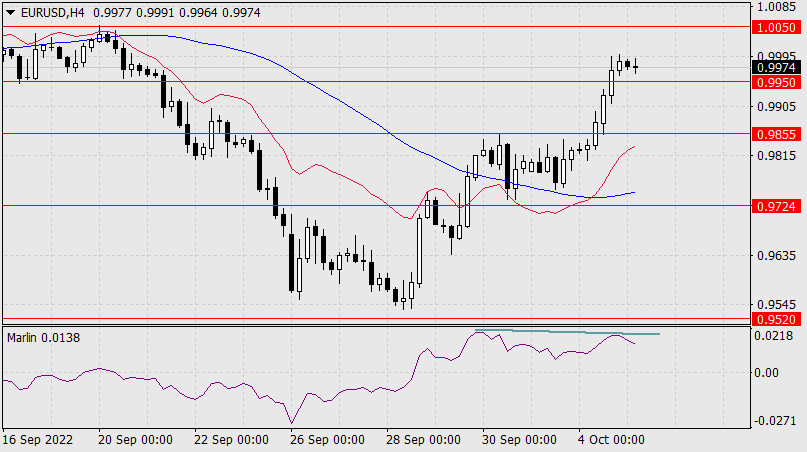Select the 1.0050 red price level label
The height and width of the screenshot is (452, 807).
tap(777, 27)
